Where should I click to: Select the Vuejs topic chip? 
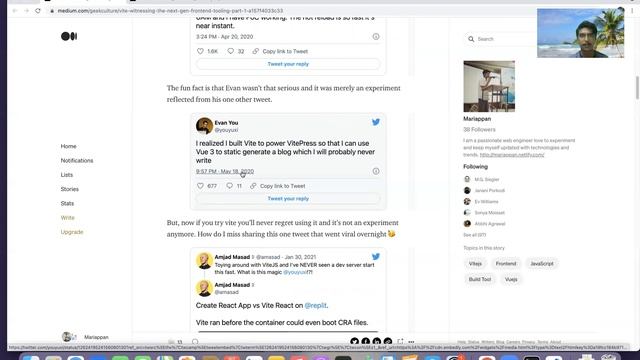click(511, 279)
